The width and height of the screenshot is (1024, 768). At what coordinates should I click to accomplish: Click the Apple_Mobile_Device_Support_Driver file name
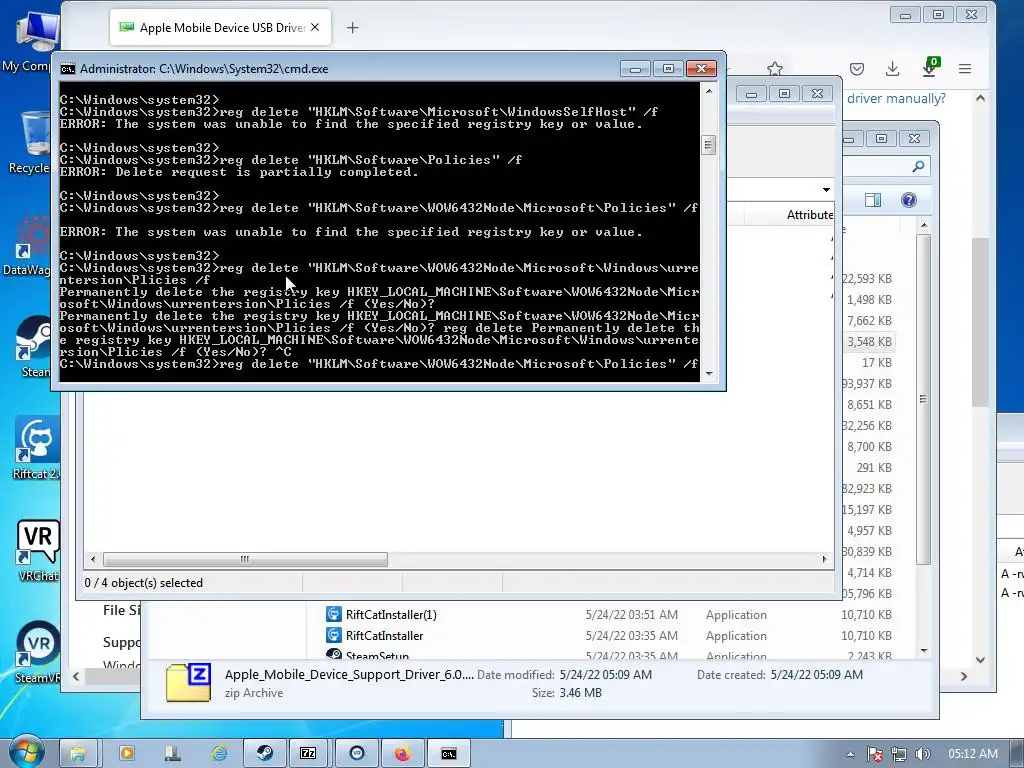pos(349,675)
